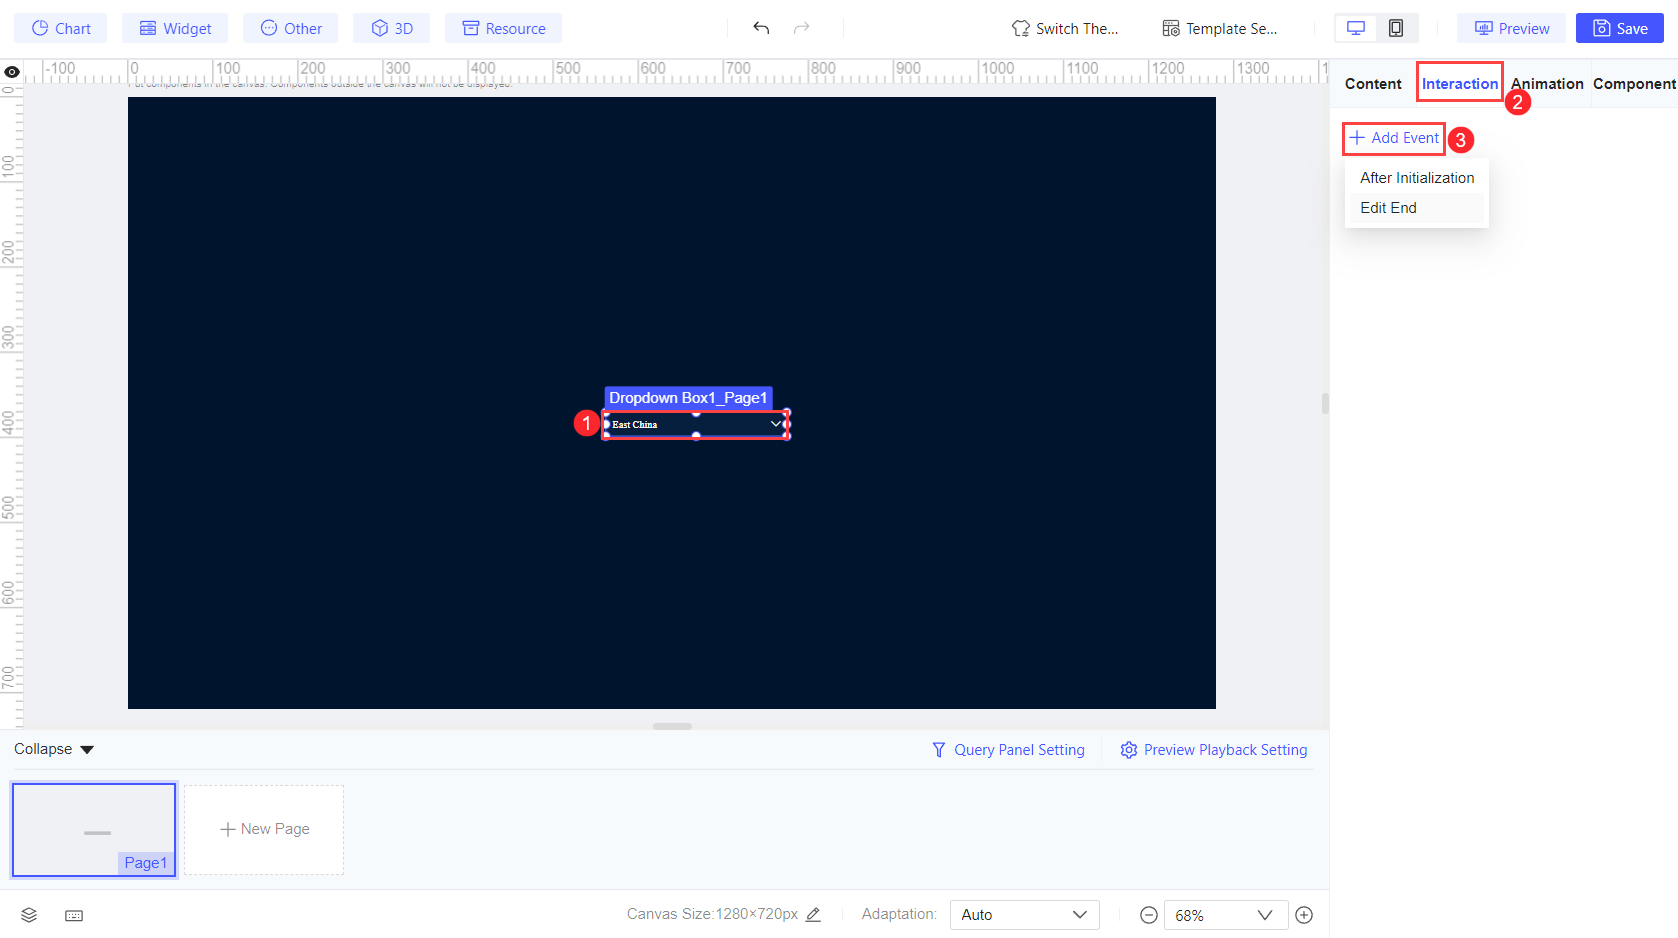Click the Undo arrow icon
Viewport: 1678px width, 938px height.
click(x=761, y=28)
